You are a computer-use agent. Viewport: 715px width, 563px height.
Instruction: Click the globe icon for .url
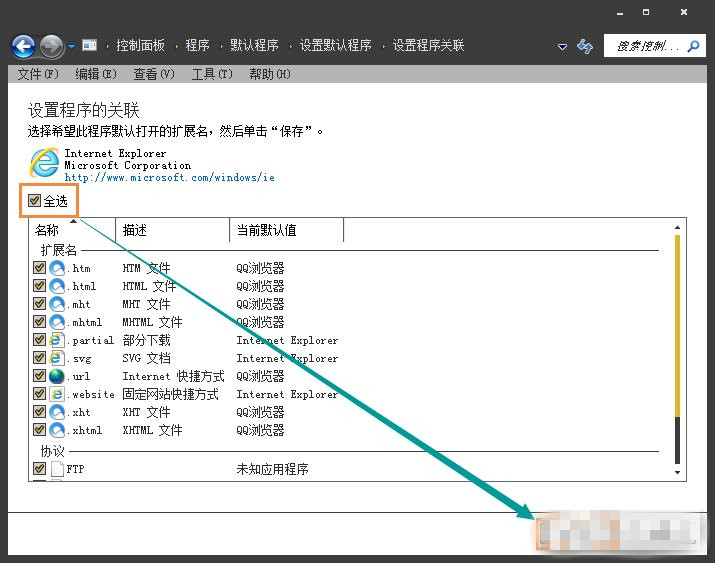pyautogui.click(x=57, y=376)
